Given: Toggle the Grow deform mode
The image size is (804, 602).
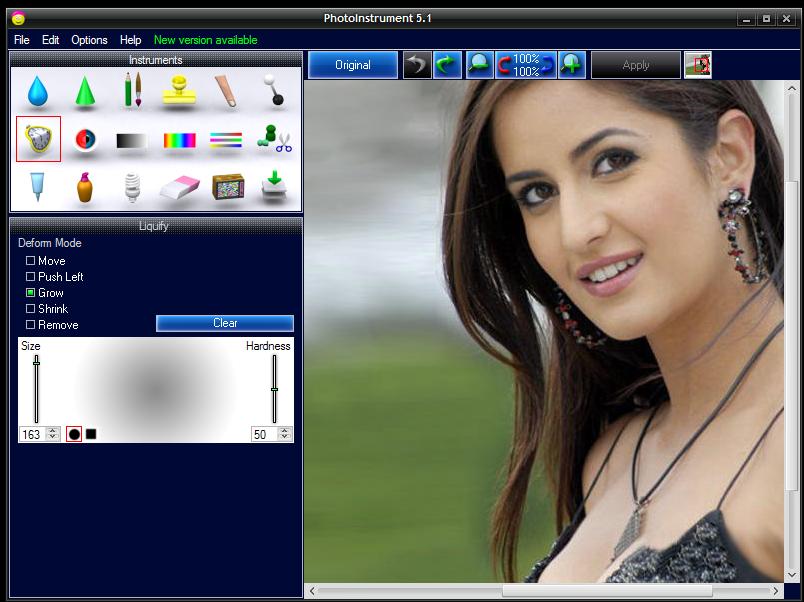Looking at the screenshot, I should tap(30, 292).
